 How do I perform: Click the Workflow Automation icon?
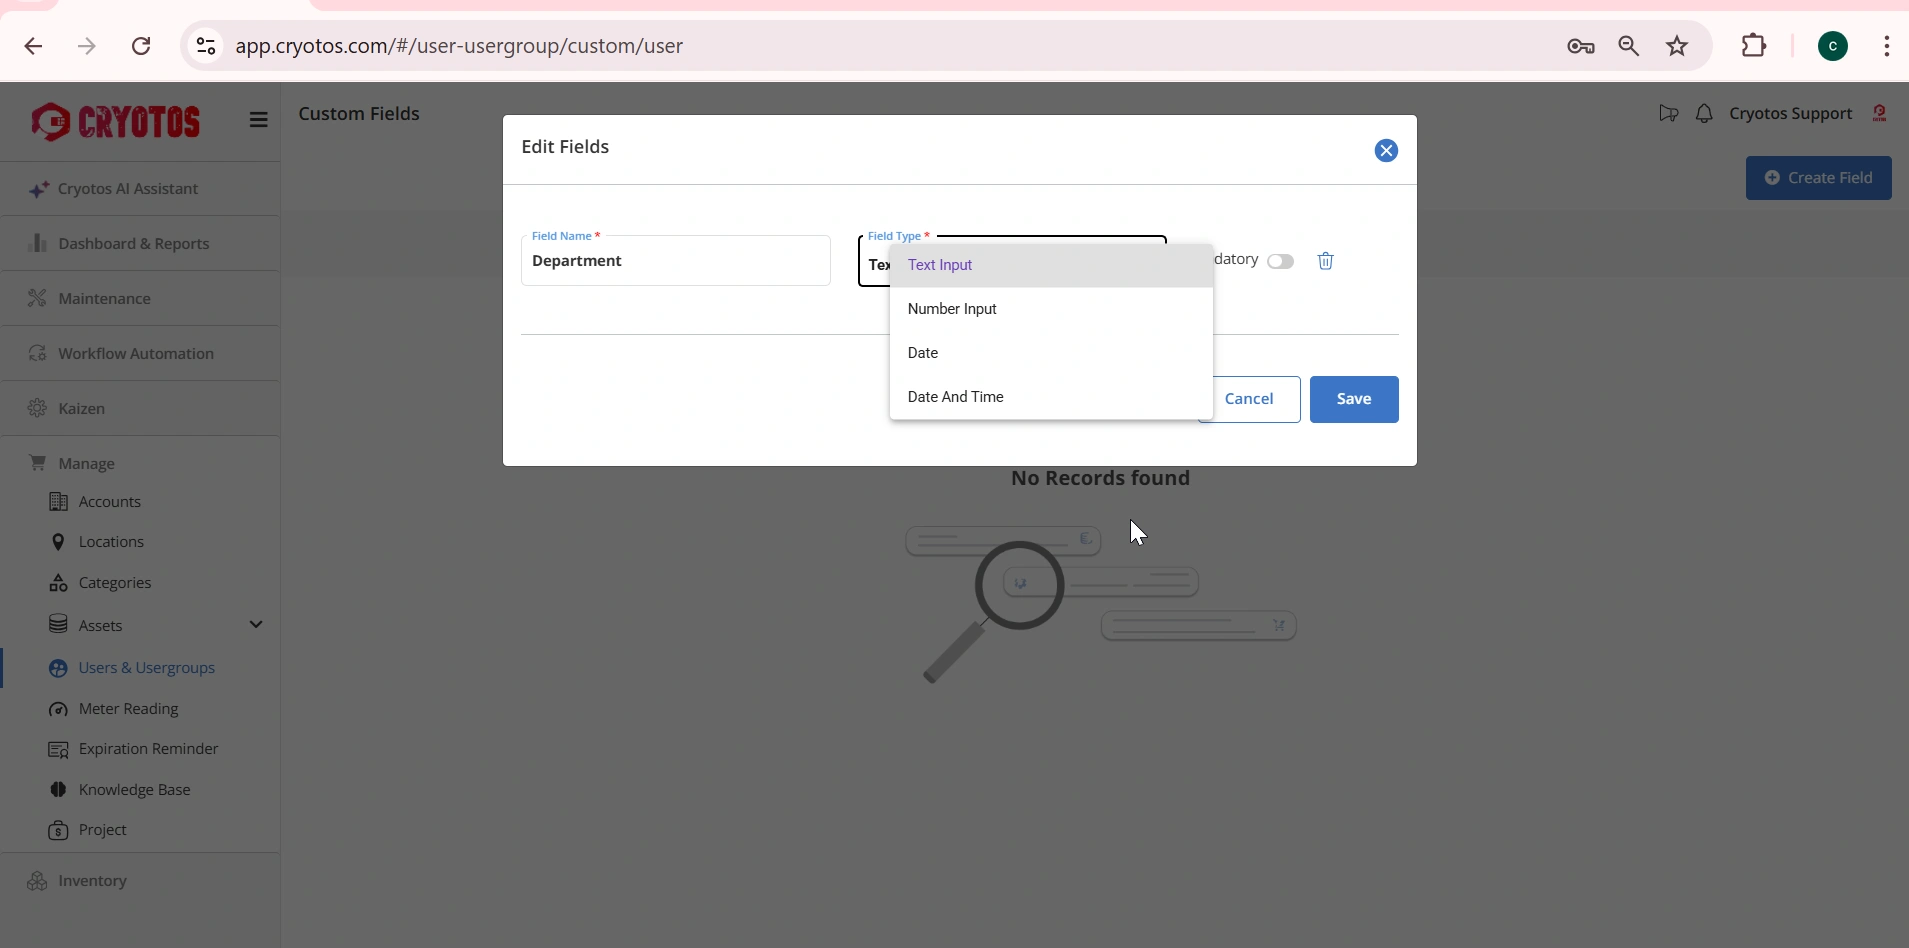(38, 353)
